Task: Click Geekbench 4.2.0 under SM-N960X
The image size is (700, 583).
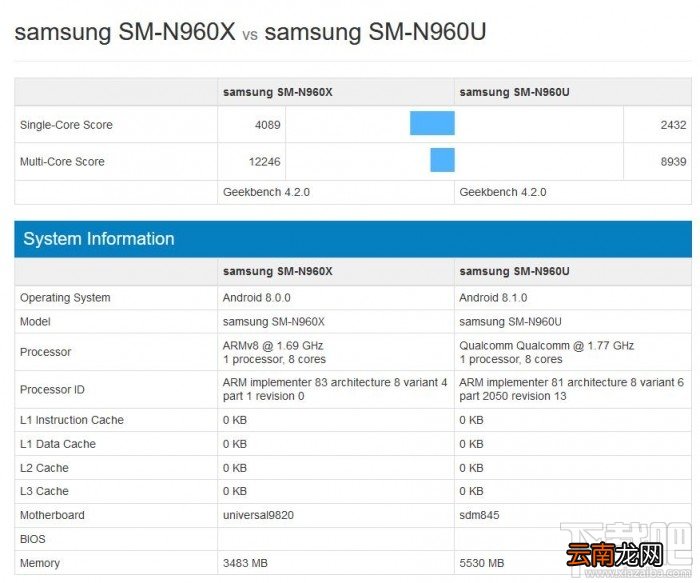Action: click(x=266, y=192)
